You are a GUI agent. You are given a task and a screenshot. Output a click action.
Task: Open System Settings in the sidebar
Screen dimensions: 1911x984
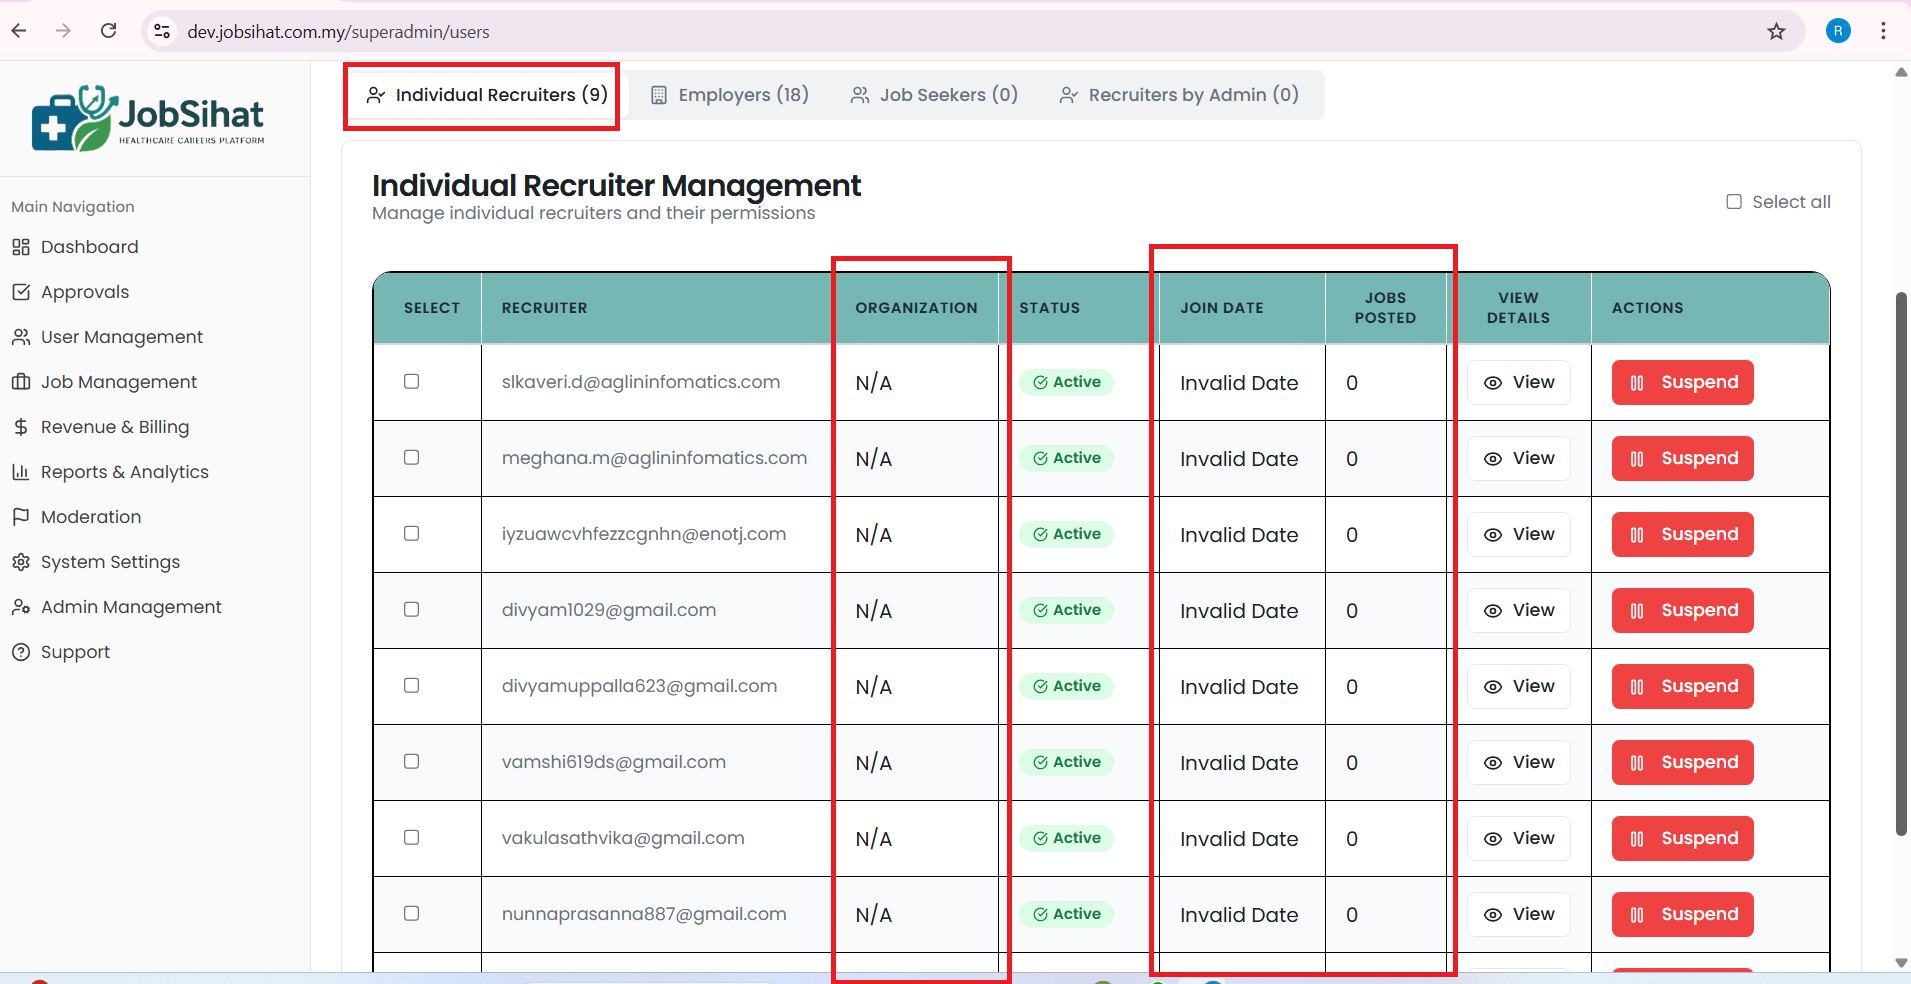click(110, 562)
